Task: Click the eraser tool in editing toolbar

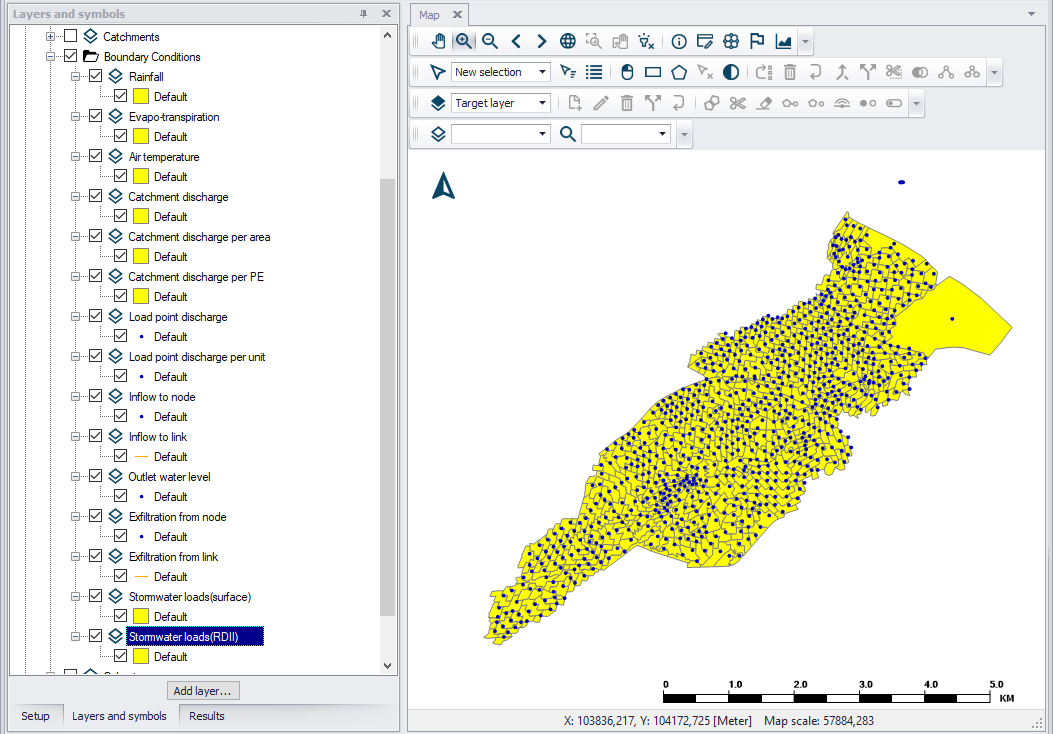Action: (764, 103)
